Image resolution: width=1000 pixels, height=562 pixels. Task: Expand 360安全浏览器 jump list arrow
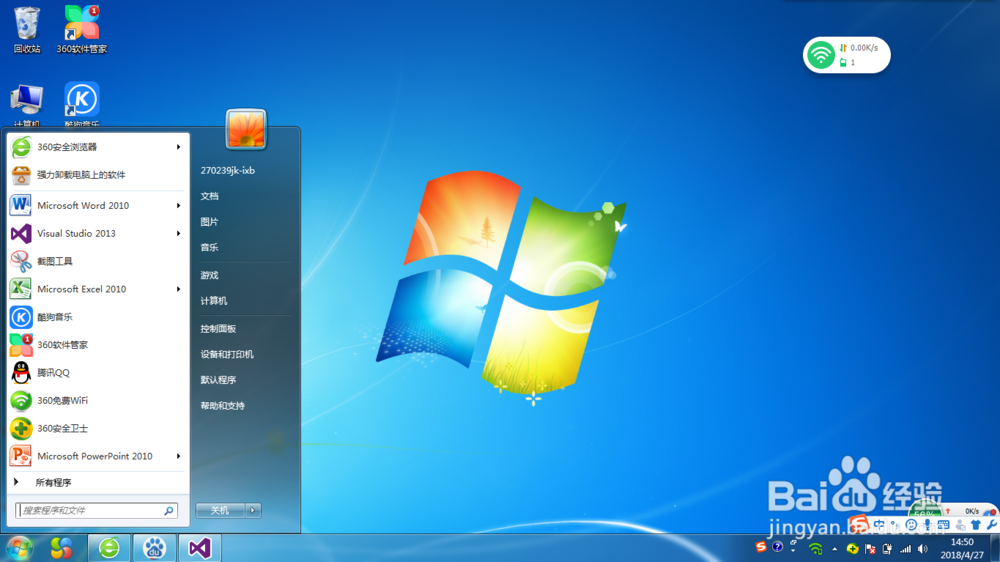click(179, 147)
